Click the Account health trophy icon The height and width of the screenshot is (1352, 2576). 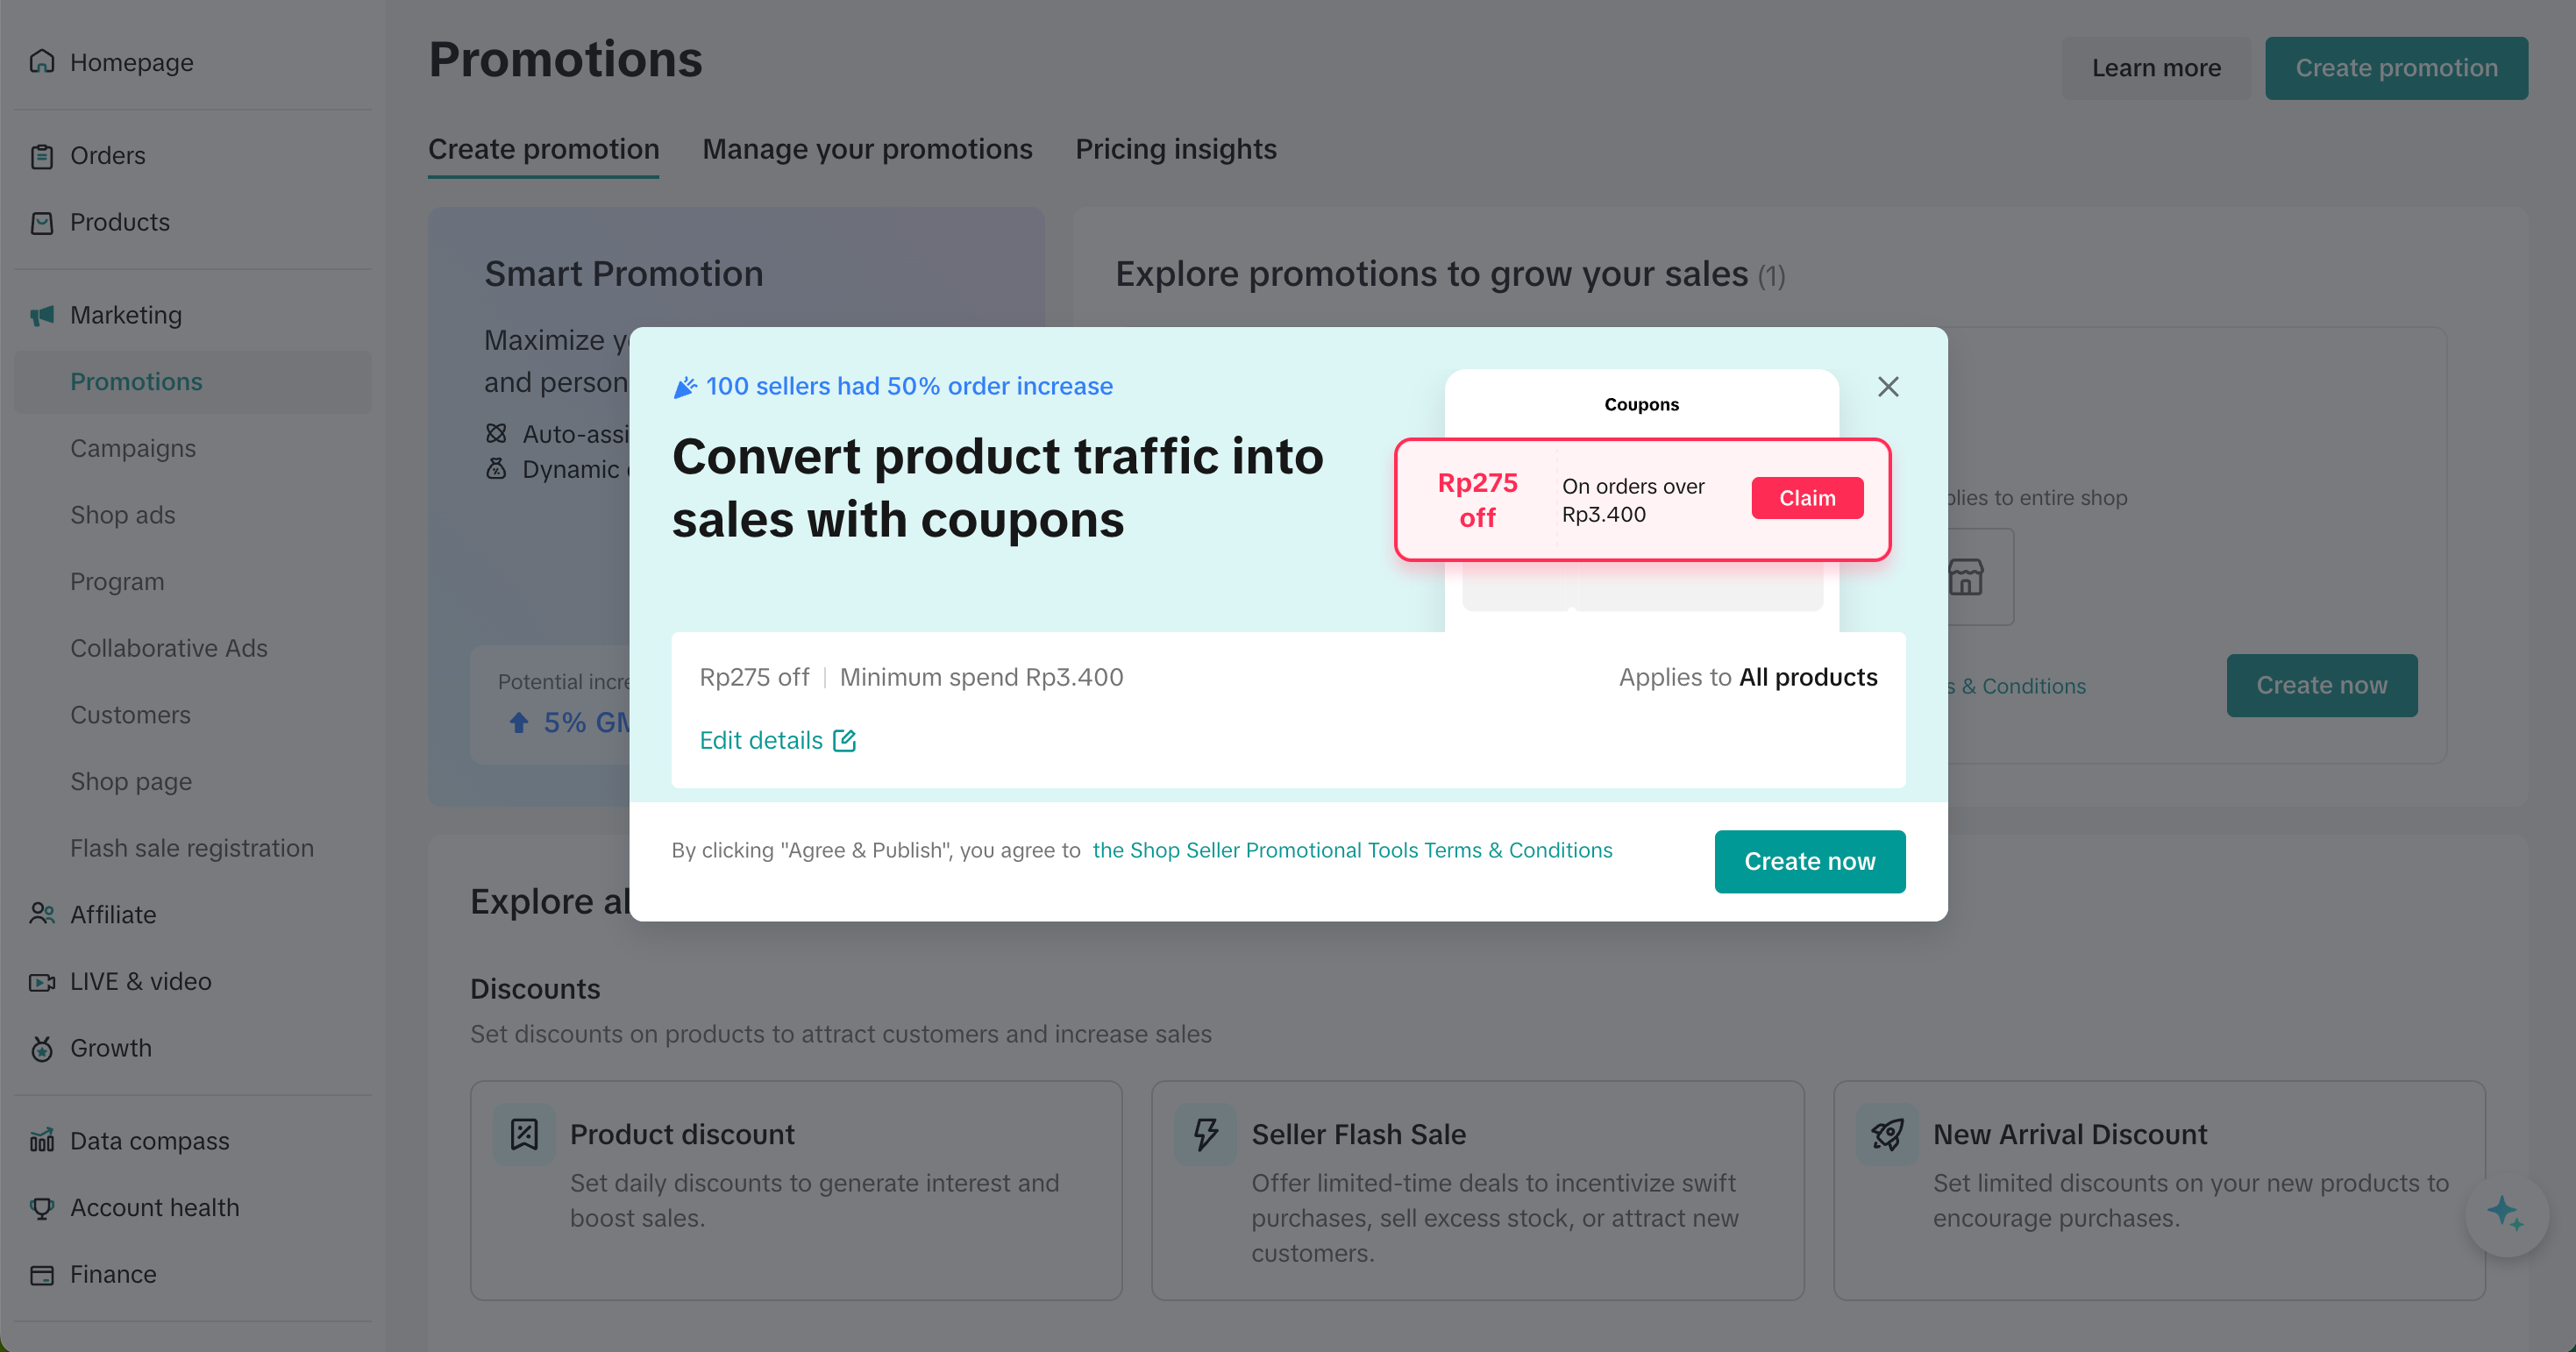[x=42, y=1207]
